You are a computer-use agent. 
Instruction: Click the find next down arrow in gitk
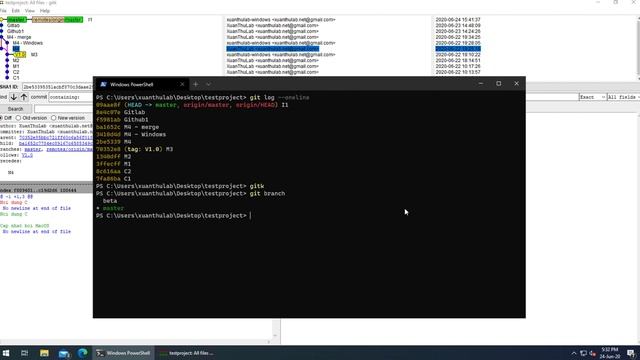click(x=13, y=97)
